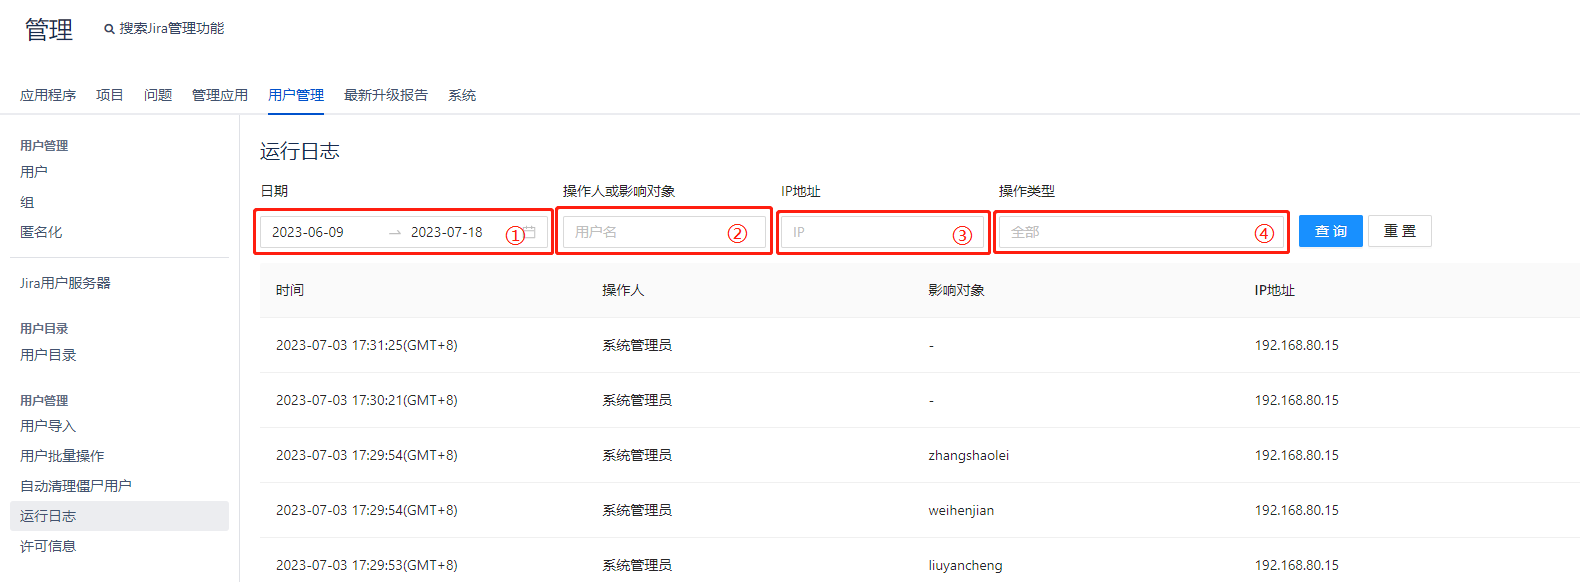Click the end date 2023-07-18

[446, 232]
